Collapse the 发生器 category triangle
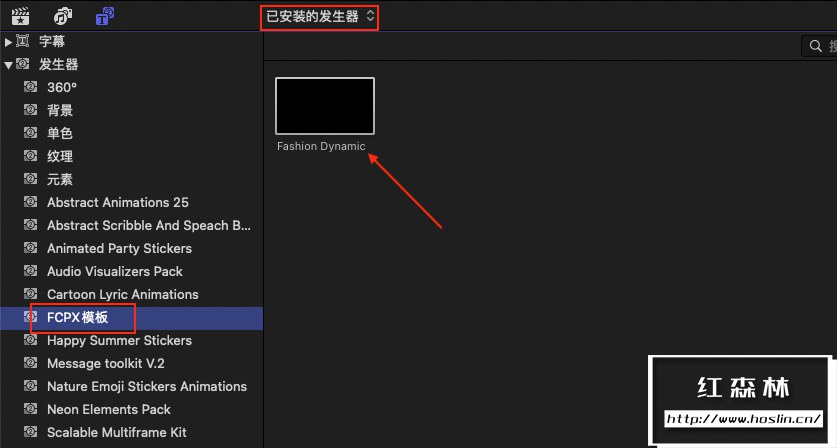The width and height of the screenshot is (837, 448). tap(8, 65)
